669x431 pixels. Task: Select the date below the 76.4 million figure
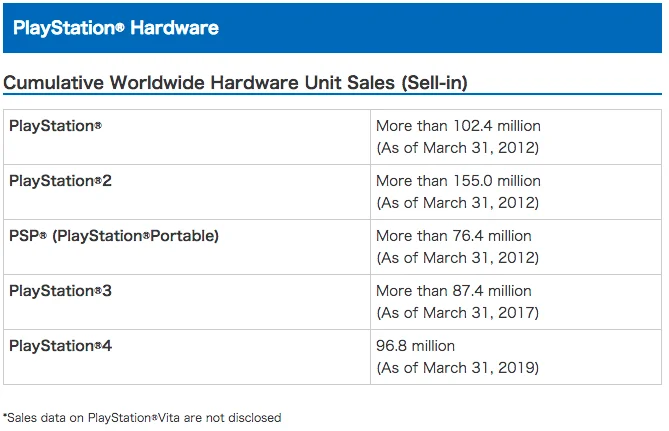pyautogui.click(x=457, y=258)
